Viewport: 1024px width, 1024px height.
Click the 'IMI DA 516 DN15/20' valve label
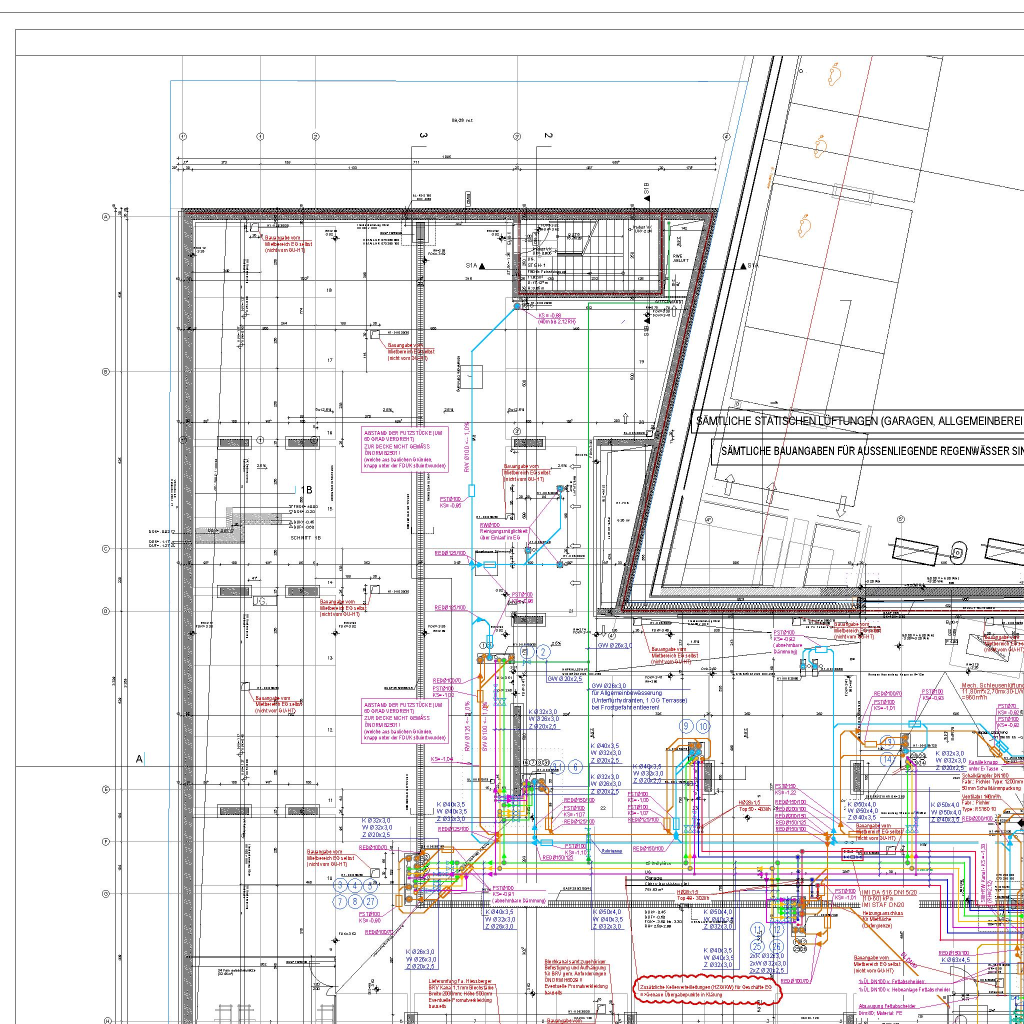[x=889, y=892]
